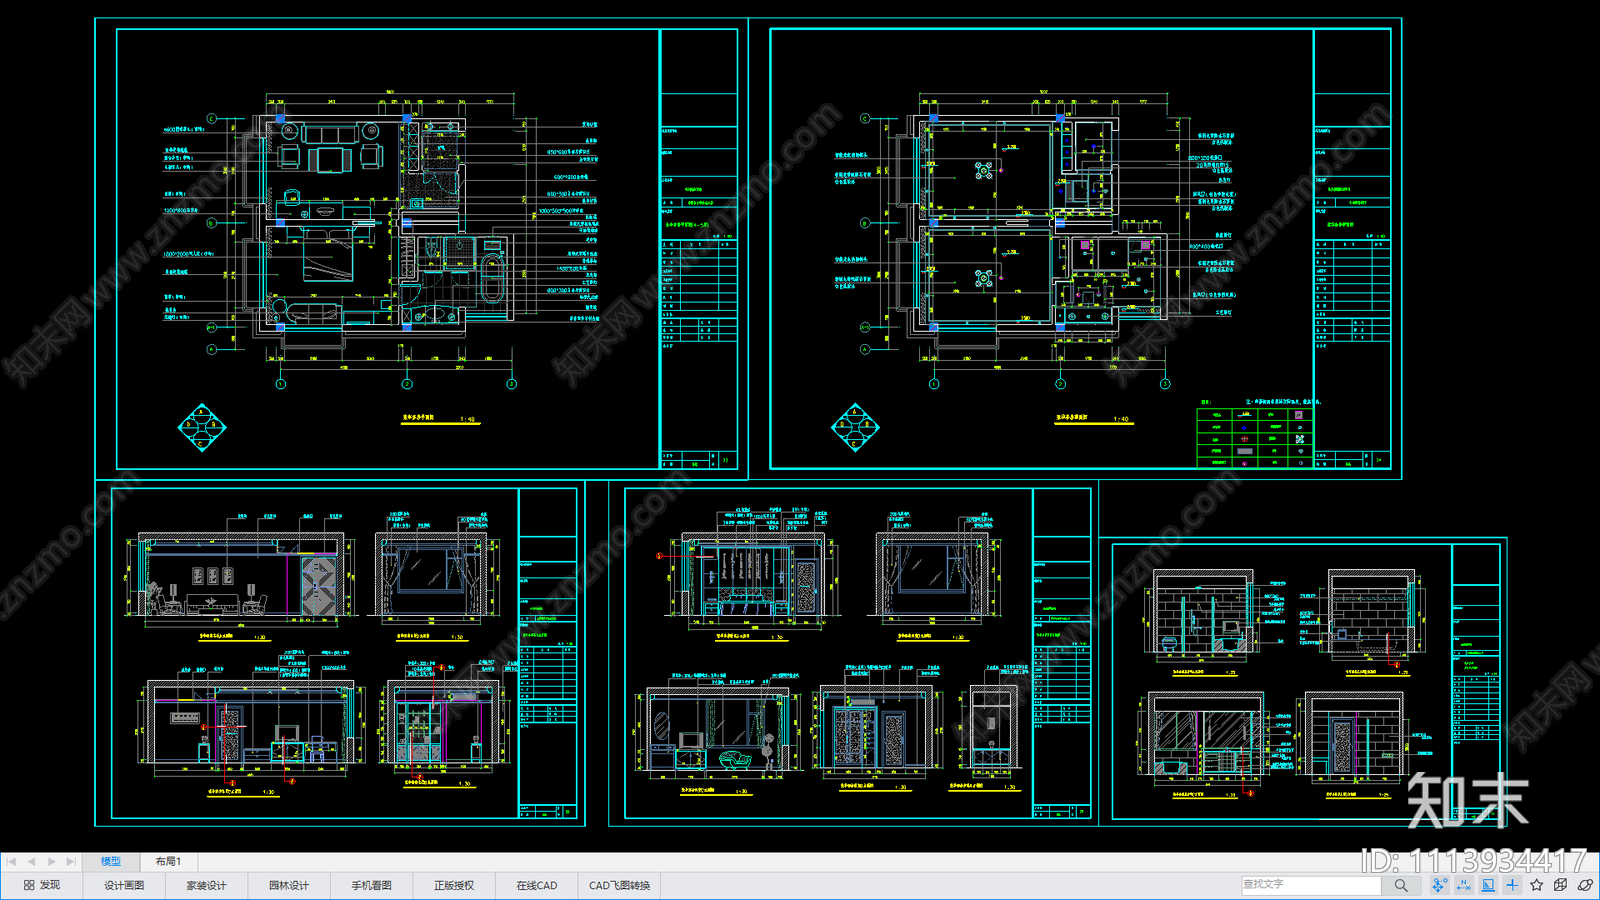Switch to the 布局1 layout tab
The image size is (1600, 900).
click(168, 861)
